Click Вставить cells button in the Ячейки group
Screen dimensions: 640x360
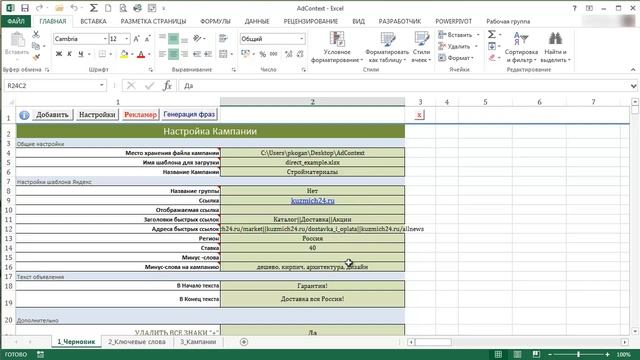[x=455, y=35]
